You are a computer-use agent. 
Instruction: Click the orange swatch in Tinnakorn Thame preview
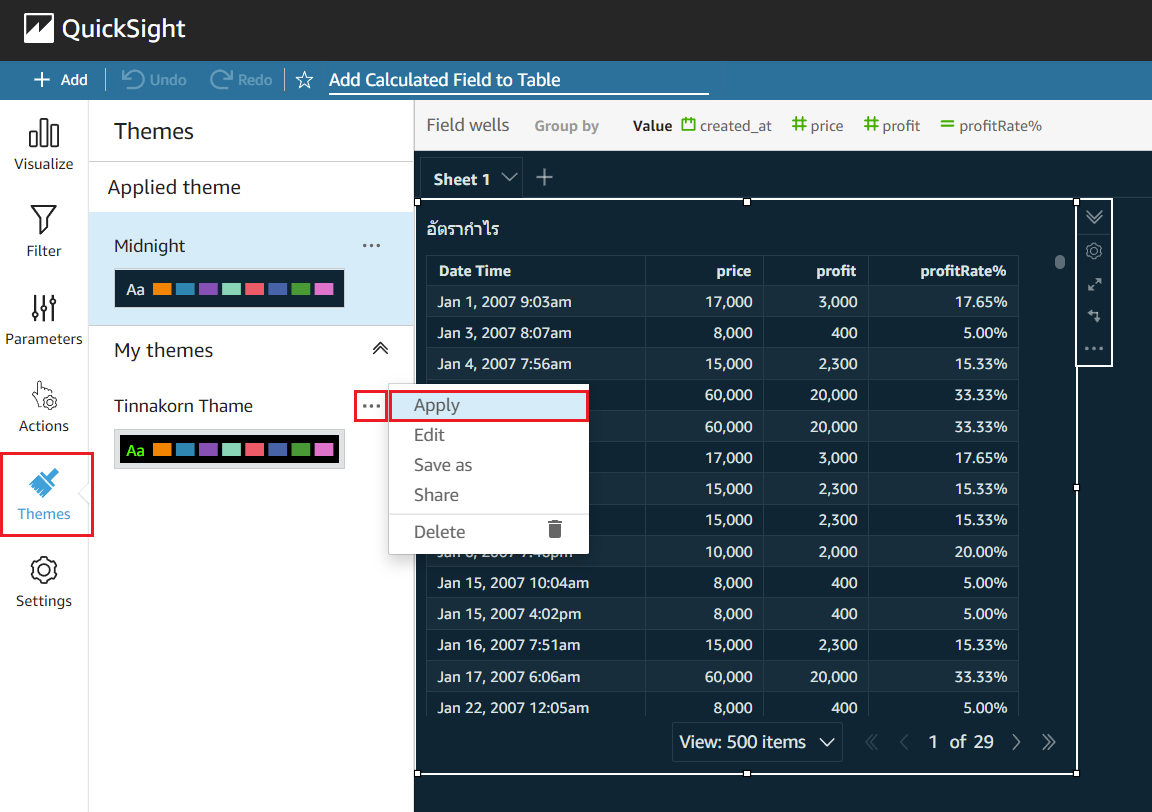coord(163,449)
